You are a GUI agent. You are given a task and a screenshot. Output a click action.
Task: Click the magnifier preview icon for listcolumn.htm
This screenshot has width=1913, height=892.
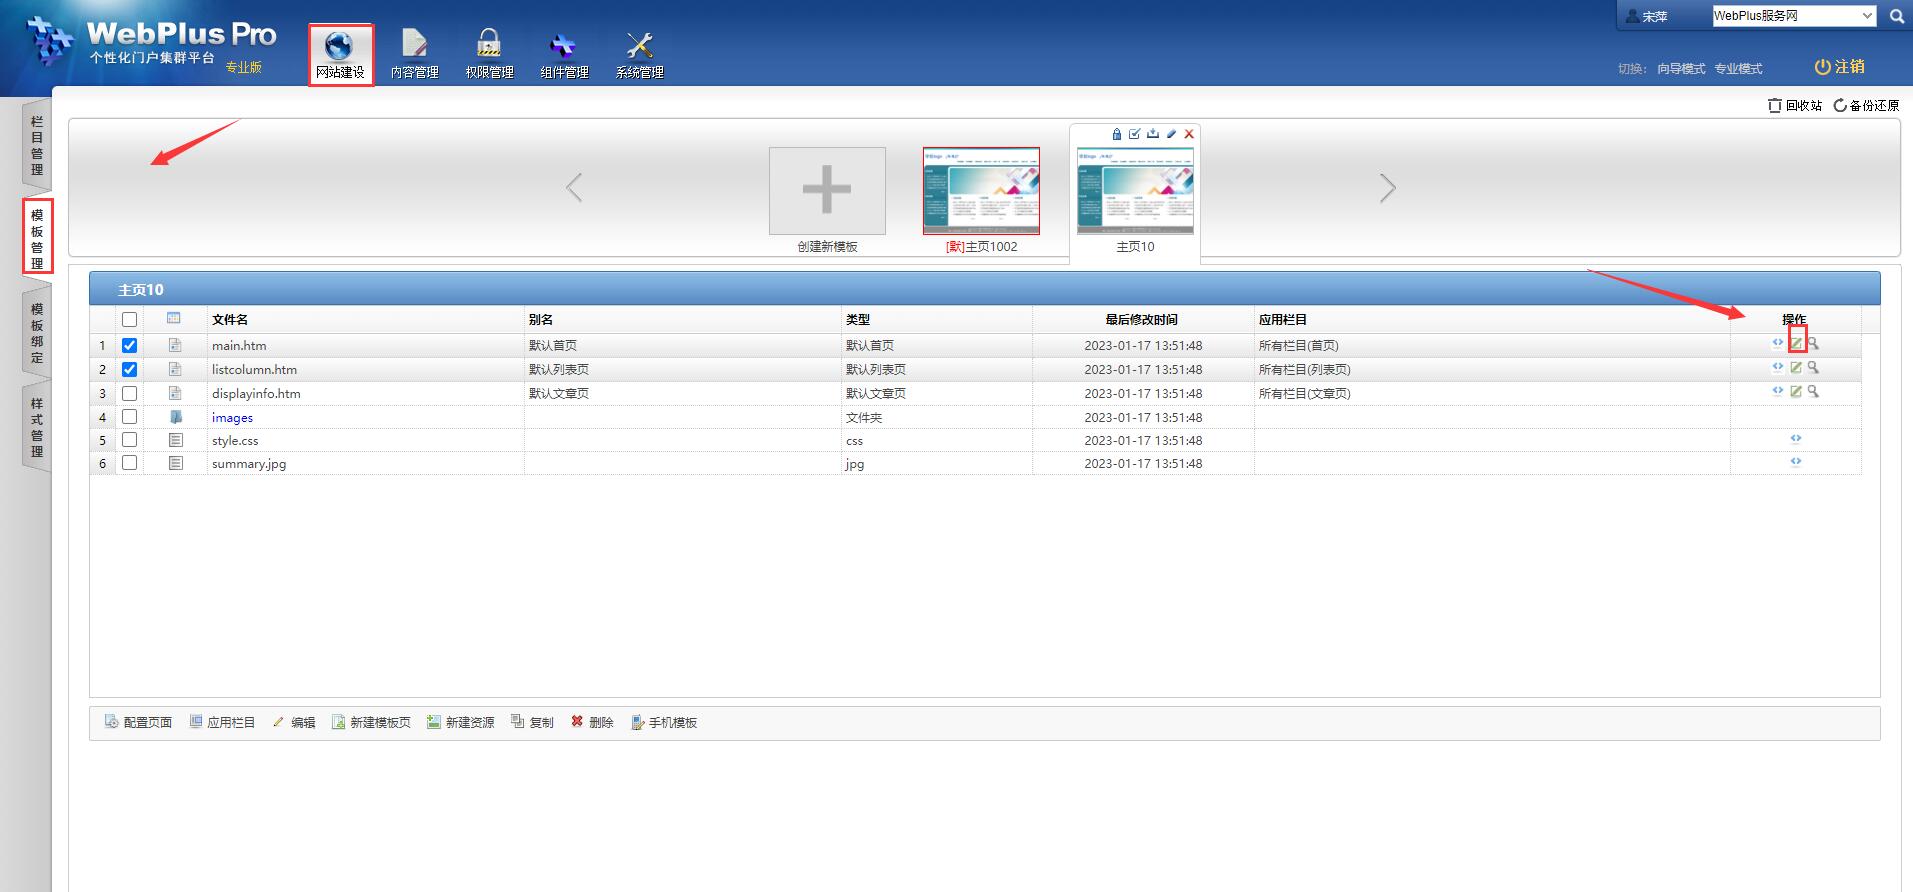pos(1813,368)
